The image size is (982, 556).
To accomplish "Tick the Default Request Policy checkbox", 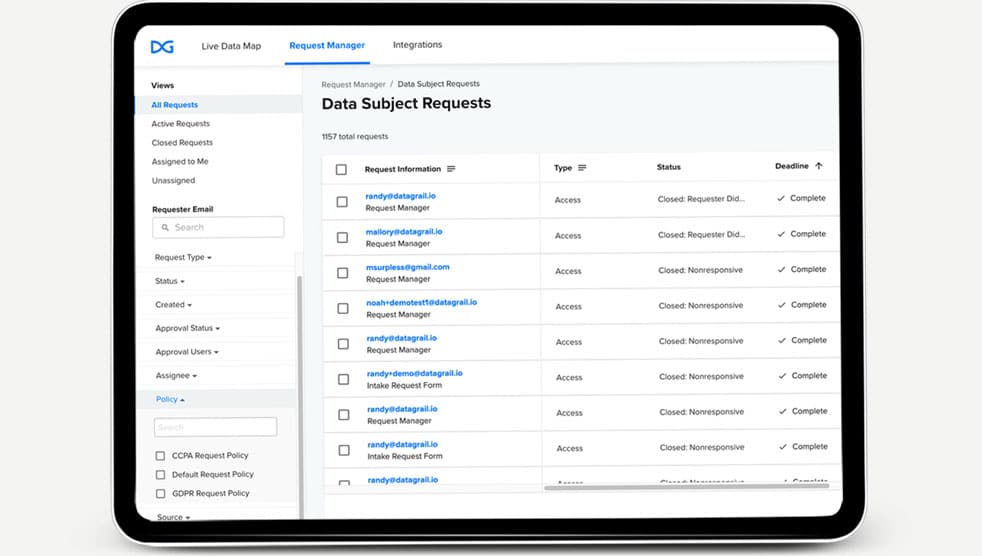I will pyautogui.click(x=160, y=475).
